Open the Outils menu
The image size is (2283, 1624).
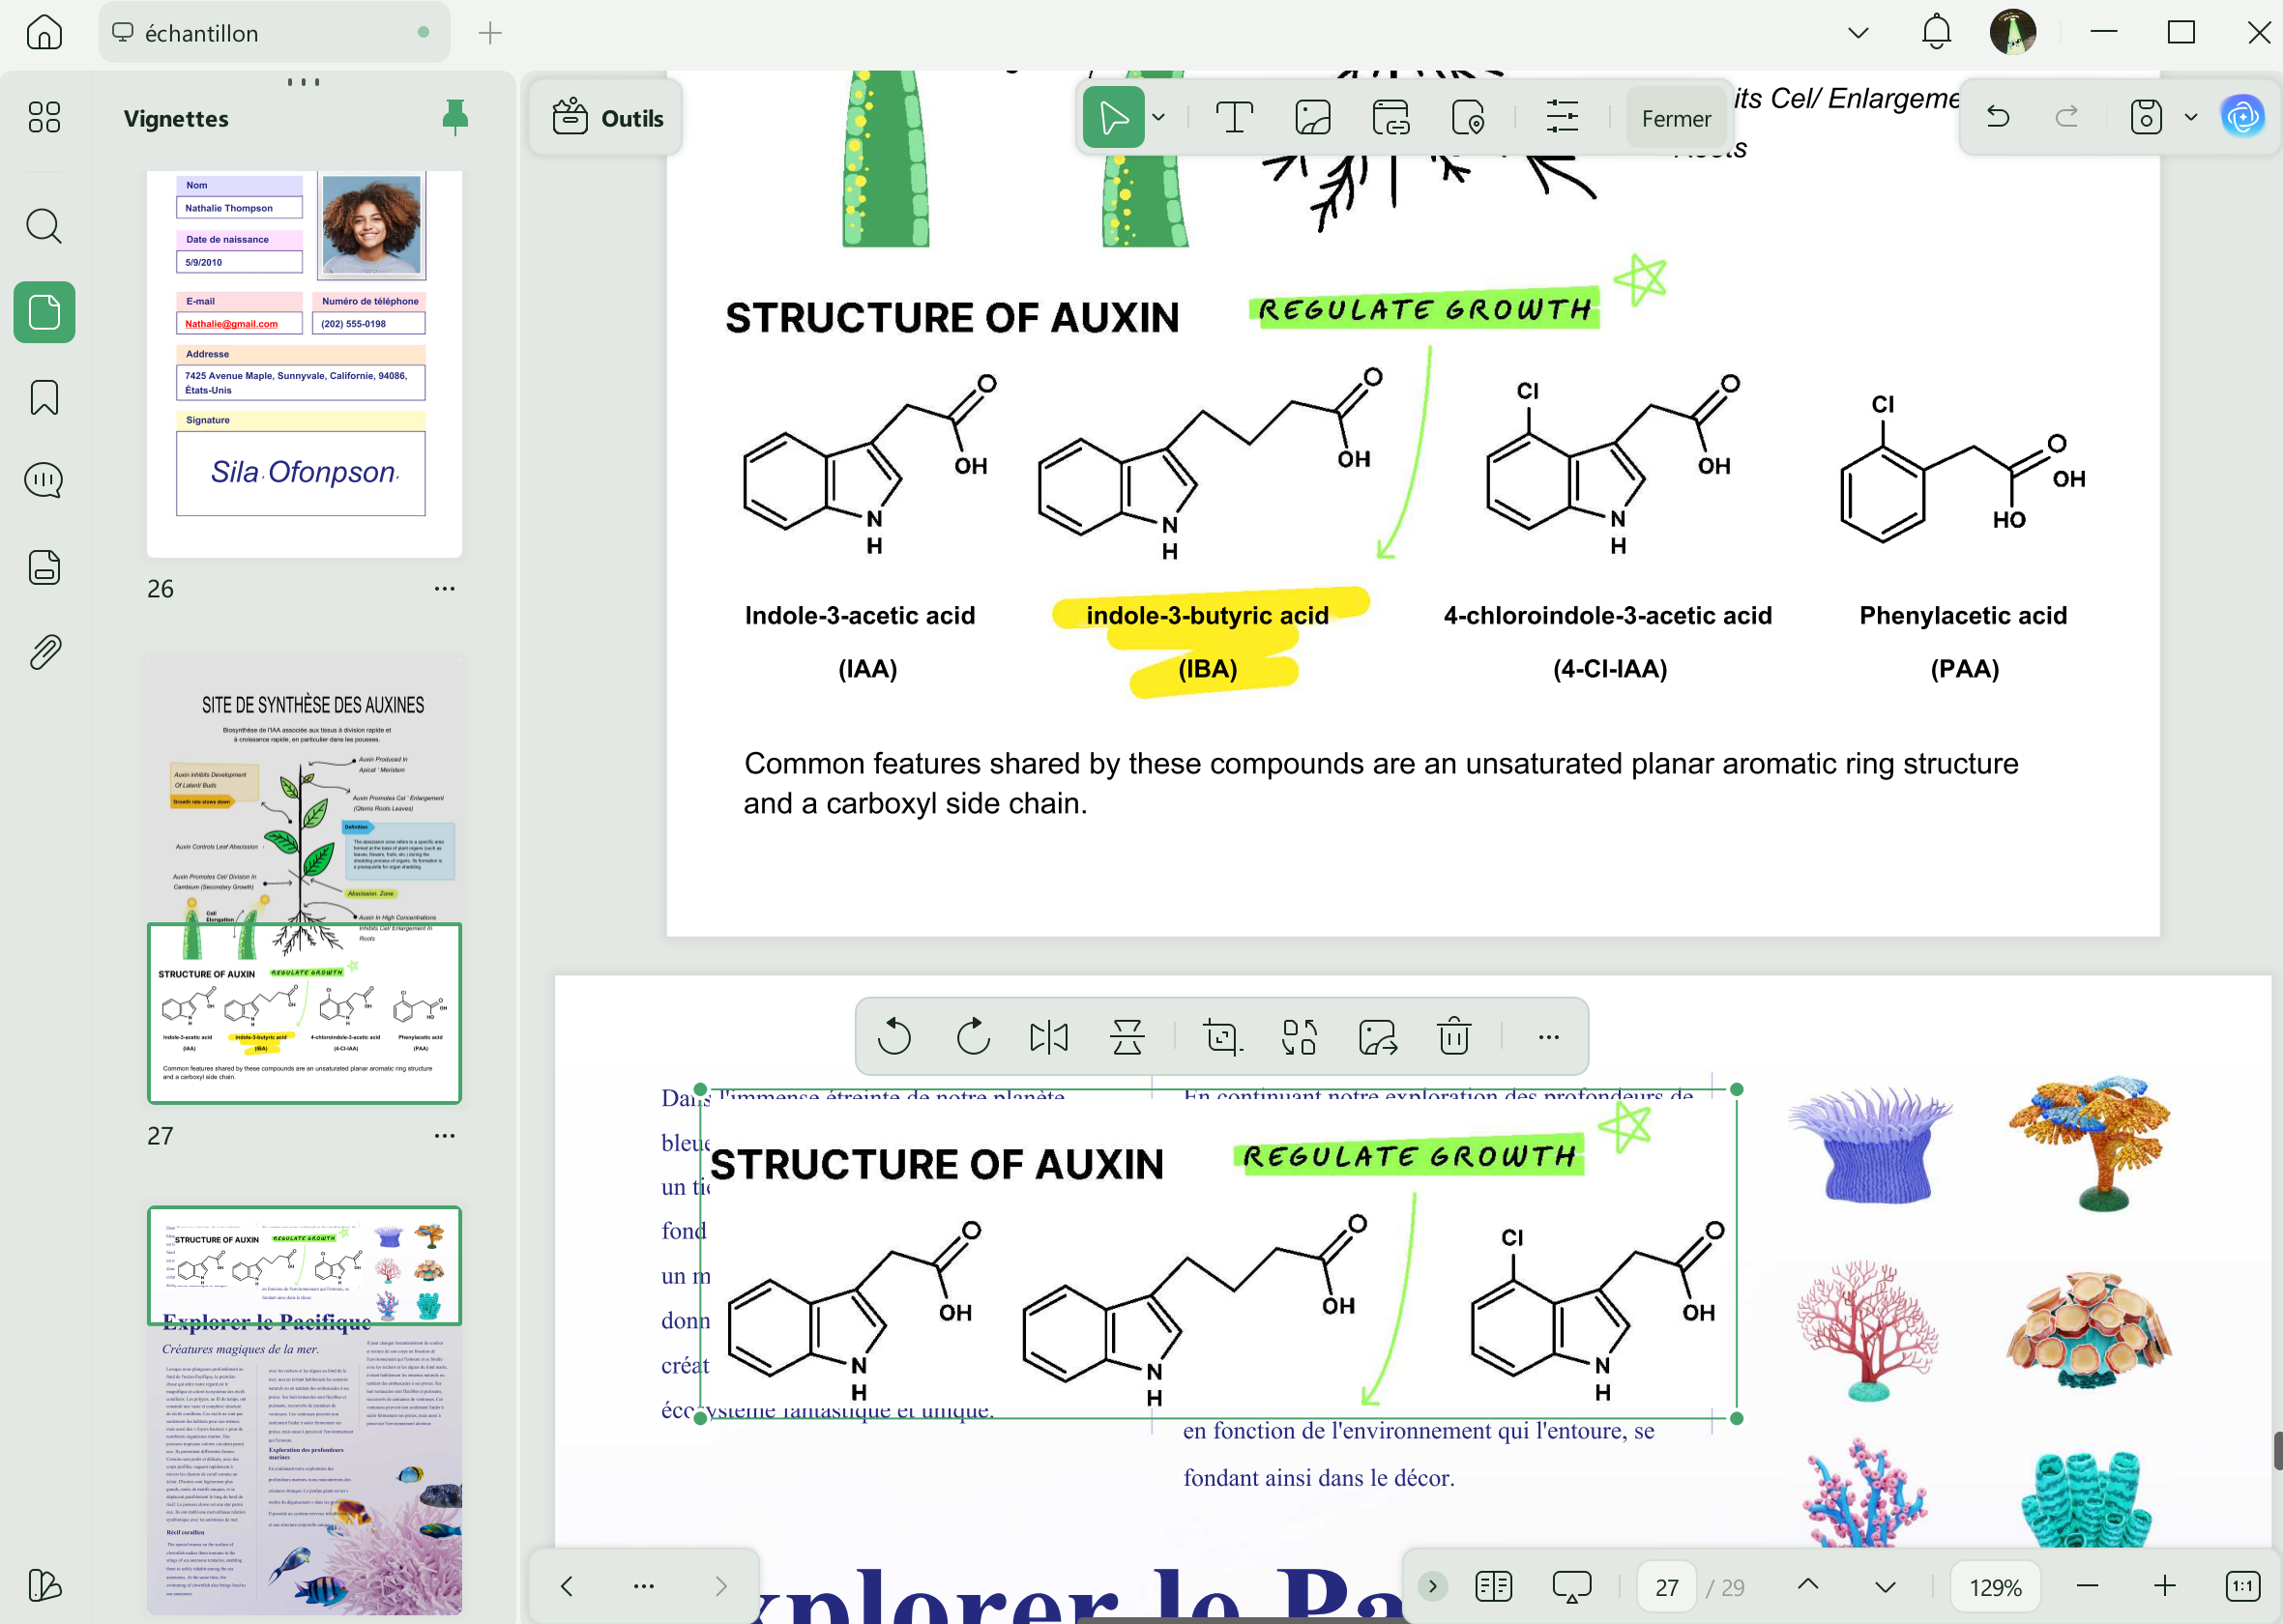[607, 118]
